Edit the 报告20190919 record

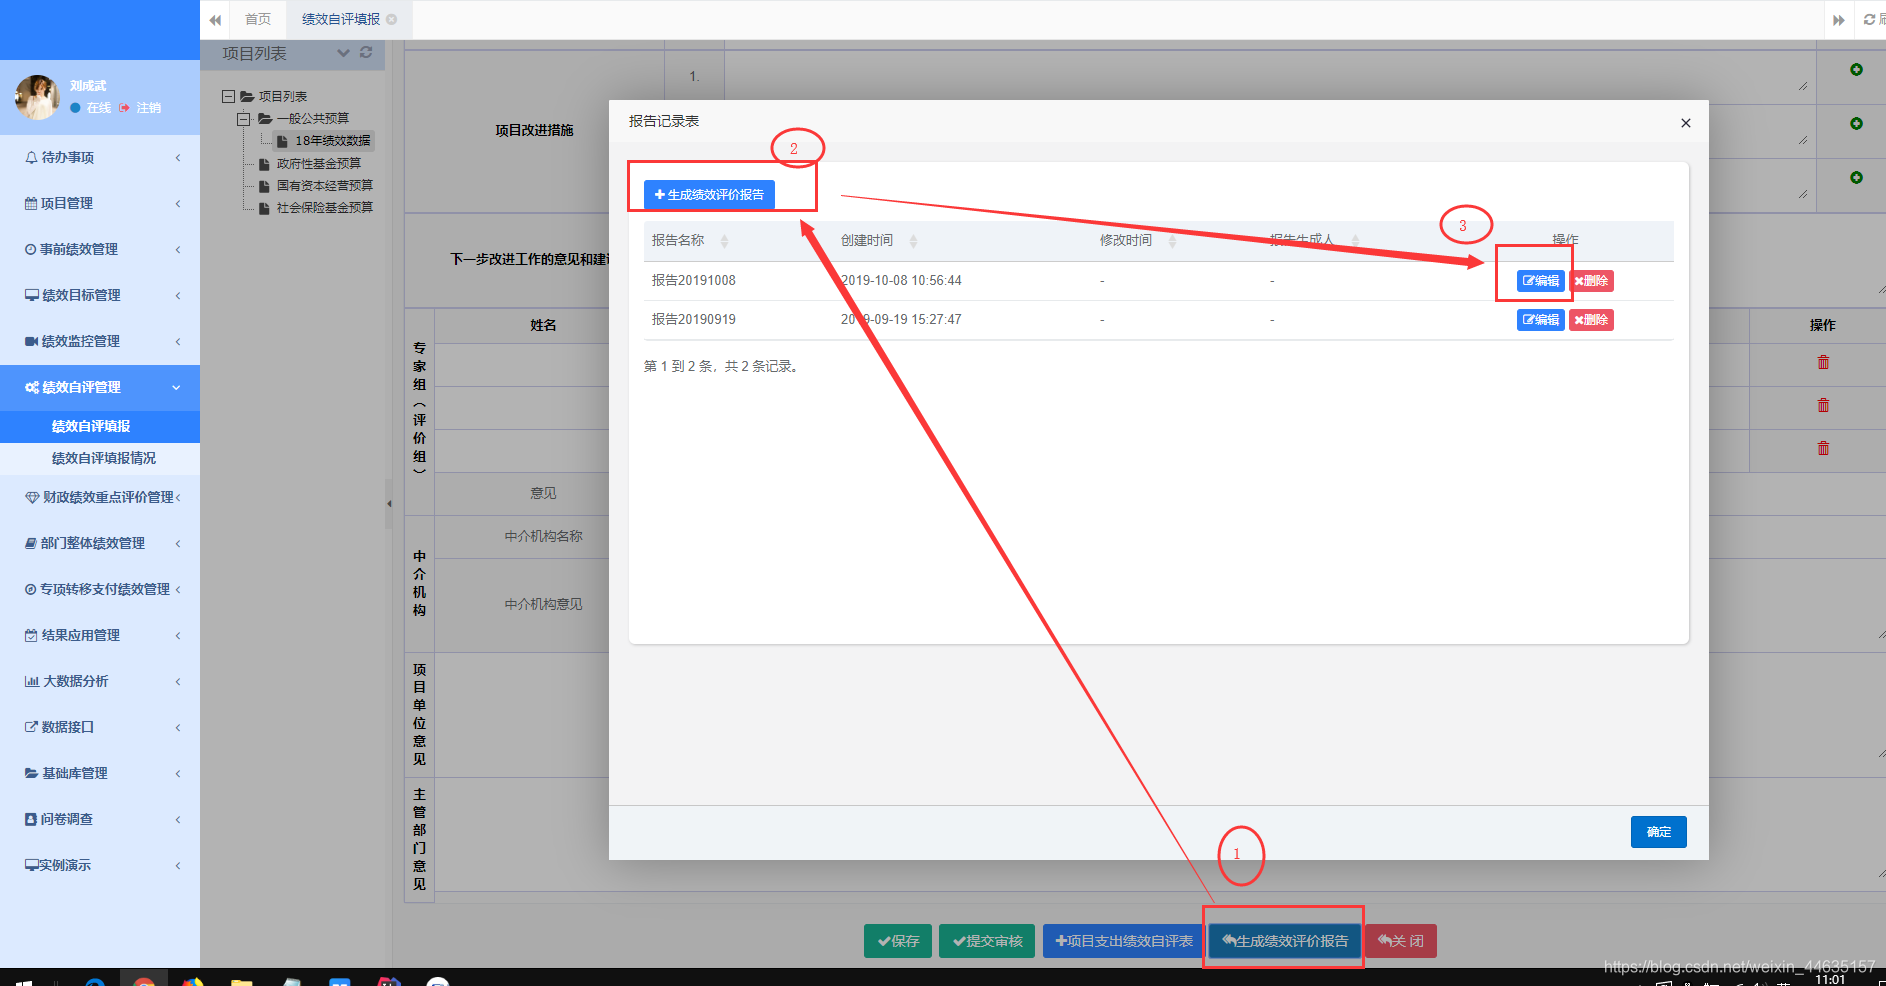coord(1540,320)
